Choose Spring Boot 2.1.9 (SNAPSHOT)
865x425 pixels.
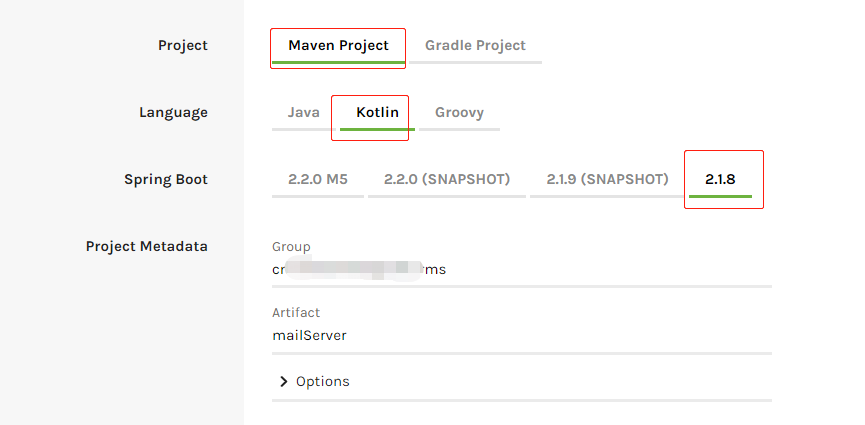click(x=607, y=180)
